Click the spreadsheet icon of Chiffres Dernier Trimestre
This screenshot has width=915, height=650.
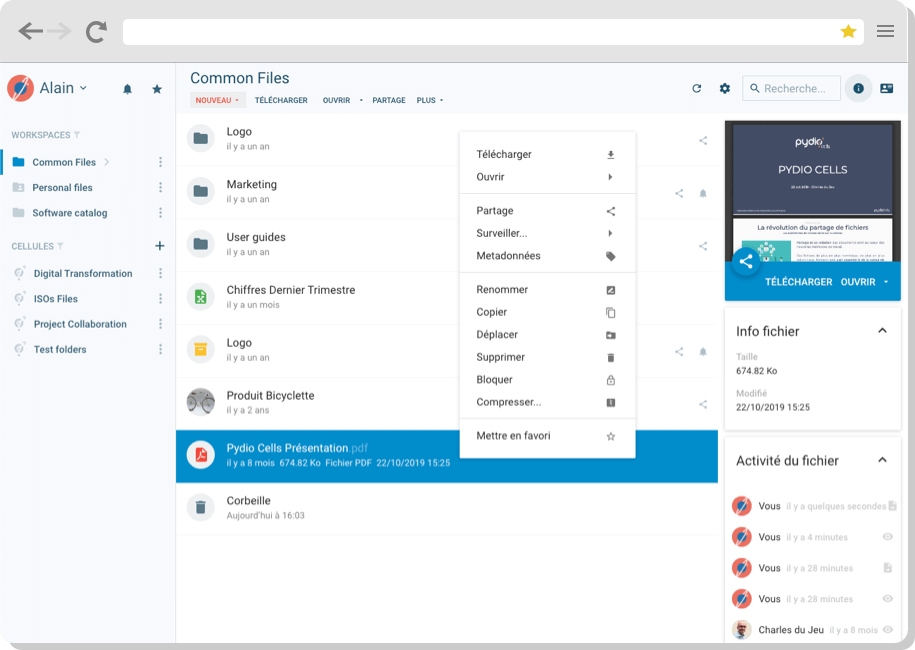pos(201,296)
